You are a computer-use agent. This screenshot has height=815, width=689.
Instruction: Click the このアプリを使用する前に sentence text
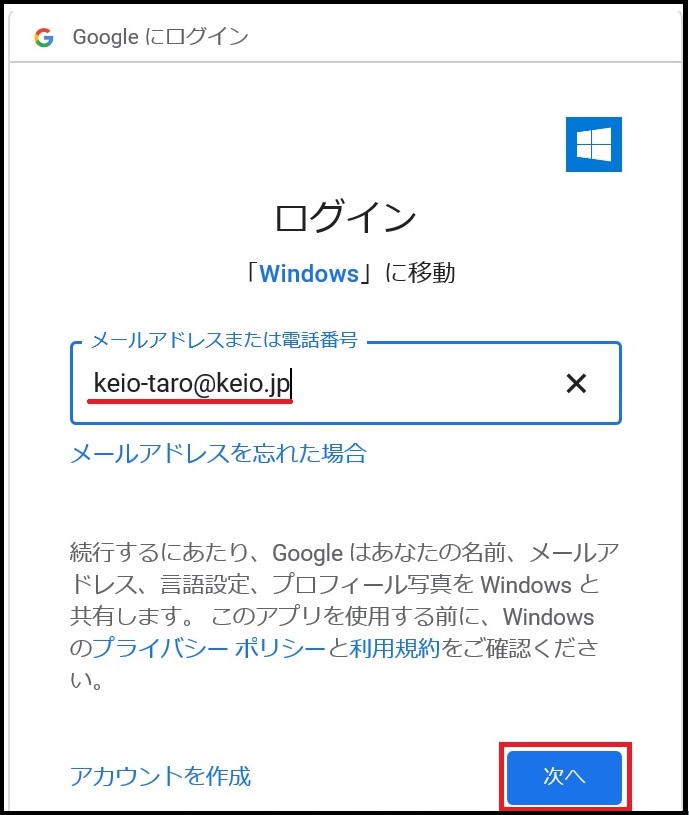[347, 617]
